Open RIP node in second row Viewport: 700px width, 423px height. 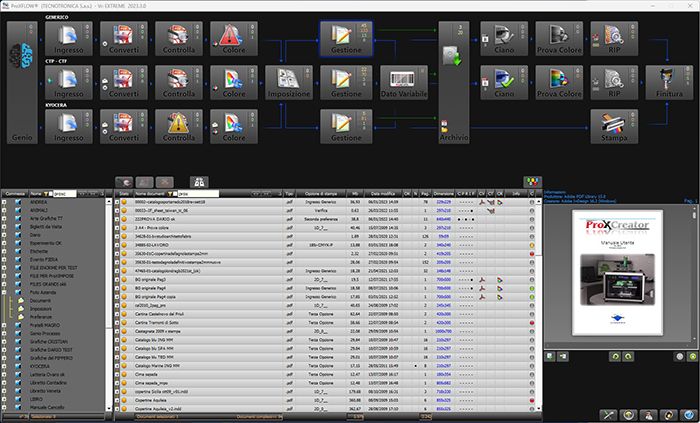(614, 83)
